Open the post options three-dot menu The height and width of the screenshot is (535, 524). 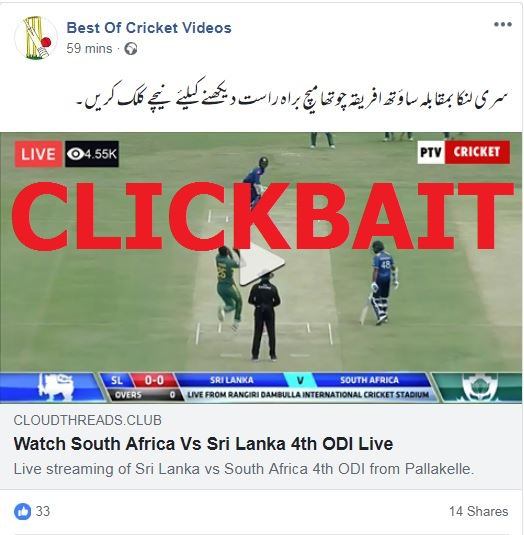pyautogui.click(x=503, y=25)
